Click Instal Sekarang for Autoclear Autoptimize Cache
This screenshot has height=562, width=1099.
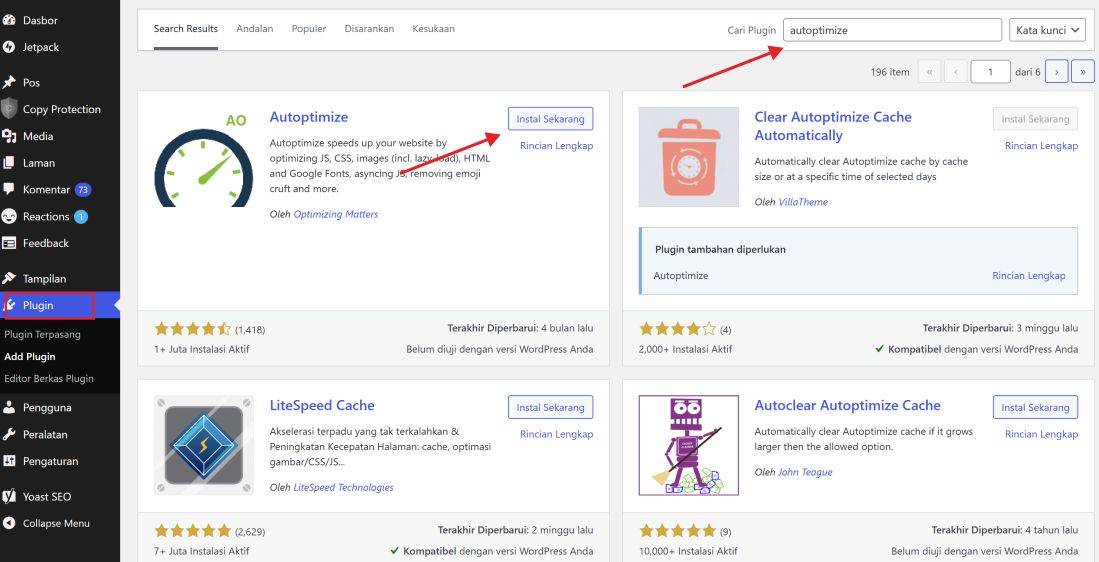1035,407
